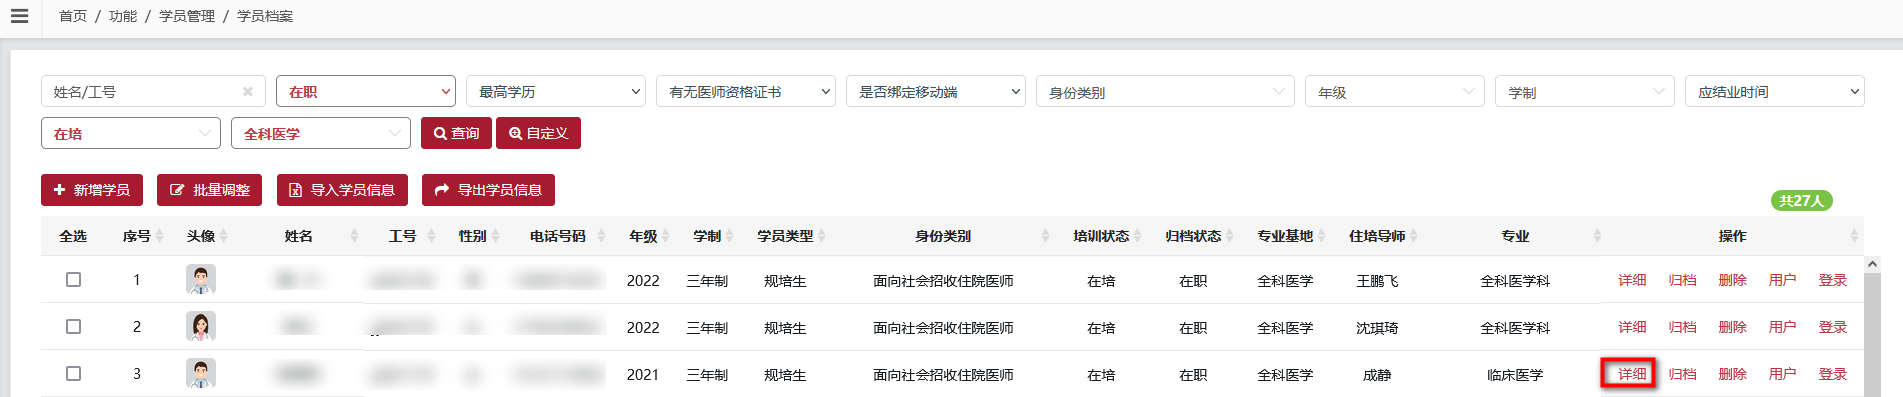Open the 全科医学 specialty dropdown
Viewport: 1903px width, 397px height.
coord(321,133)
